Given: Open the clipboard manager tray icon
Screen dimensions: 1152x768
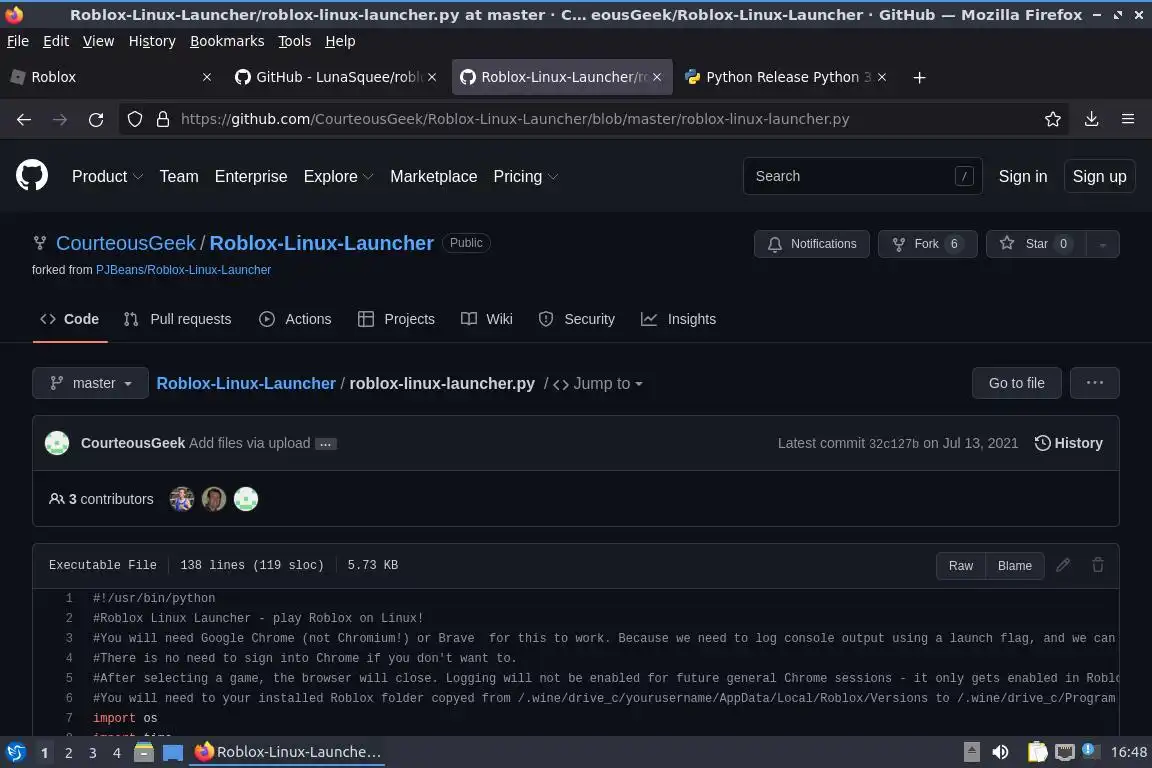Looking at the screenshot, I should tap(1037, 752).
